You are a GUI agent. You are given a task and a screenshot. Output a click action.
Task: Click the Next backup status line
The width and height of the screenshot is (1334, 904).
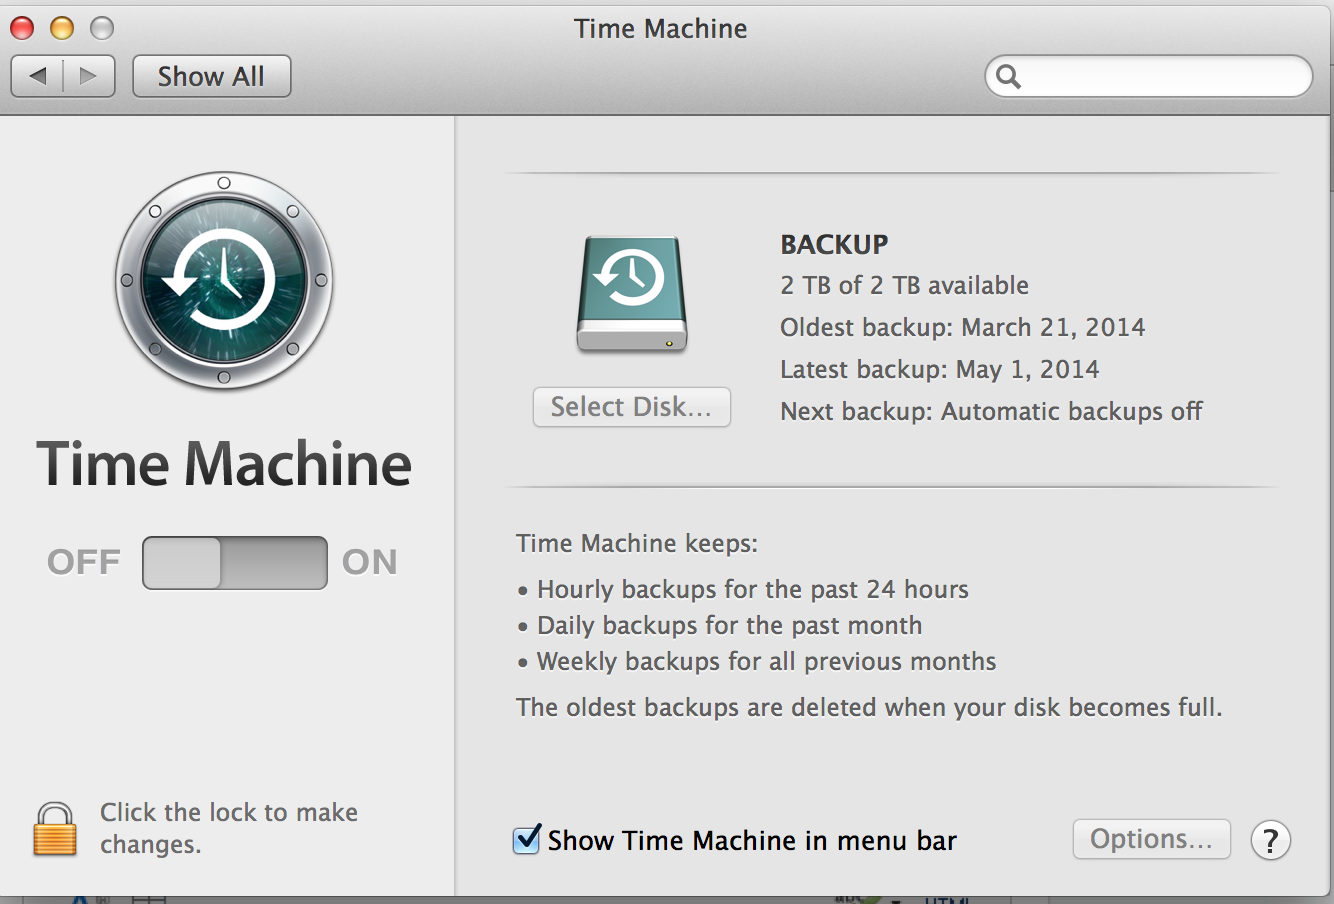pyautogui.click(x=990, y=411)
